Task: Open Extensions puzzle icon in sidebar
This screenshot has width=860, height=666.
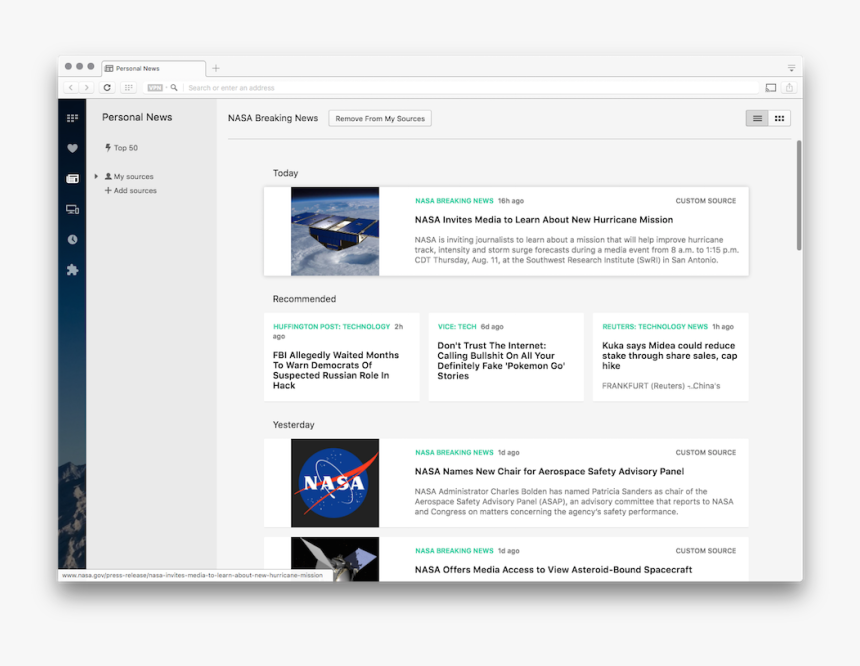Action: [72, 269]
